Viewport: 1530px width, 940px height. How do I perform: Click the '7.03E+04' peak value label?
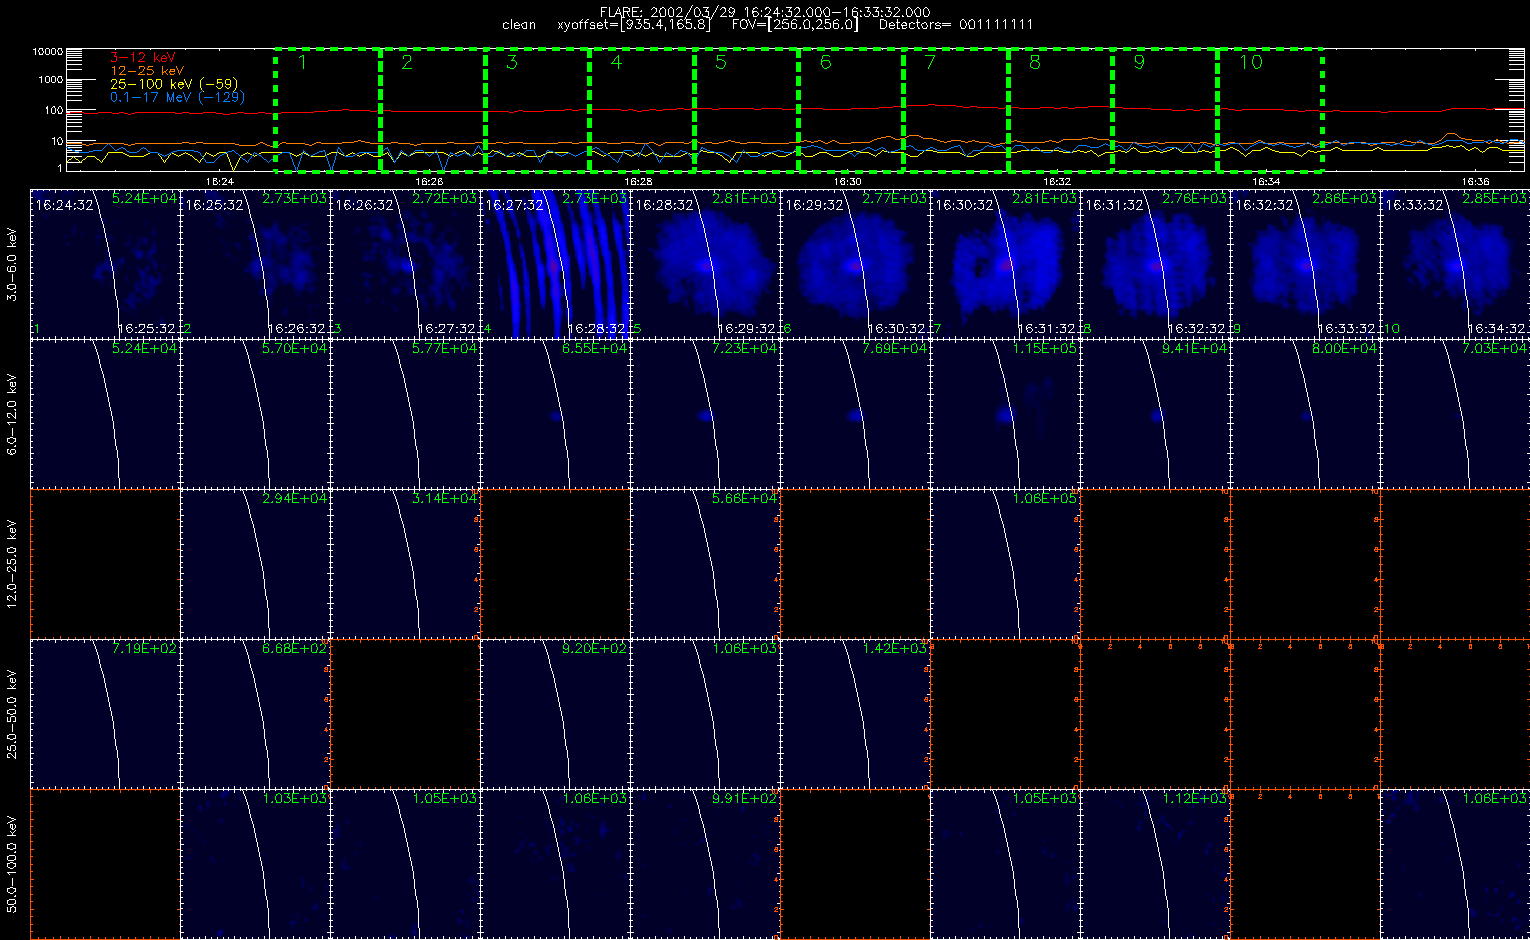pyautogui.click(x=1495, y=348)
